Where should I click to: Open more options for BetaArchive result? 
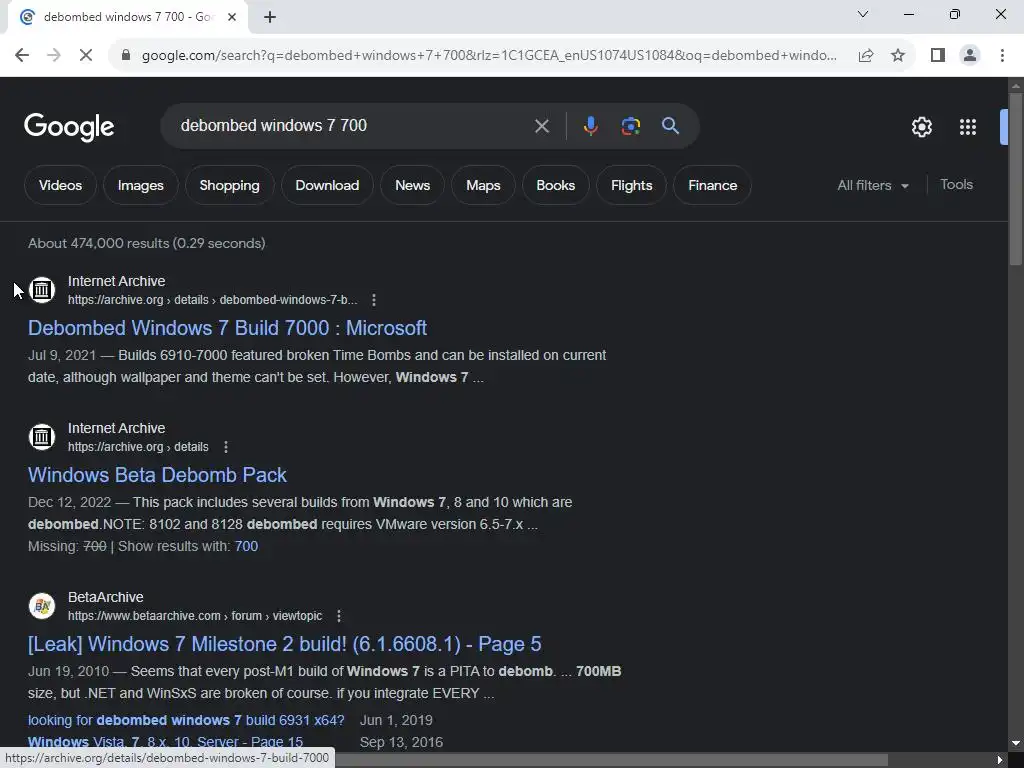coord(339,616)
